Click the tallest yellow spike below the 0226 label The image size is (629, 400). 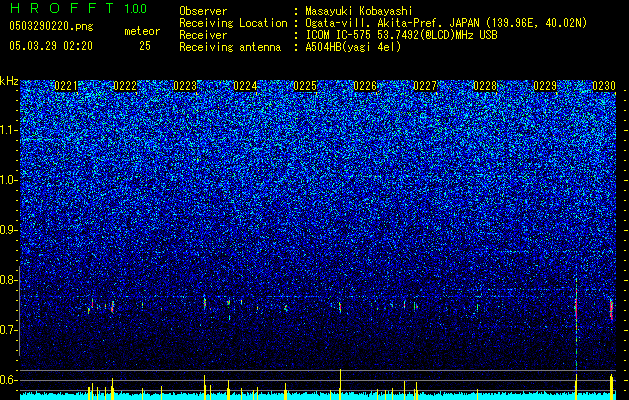[340, 384]
